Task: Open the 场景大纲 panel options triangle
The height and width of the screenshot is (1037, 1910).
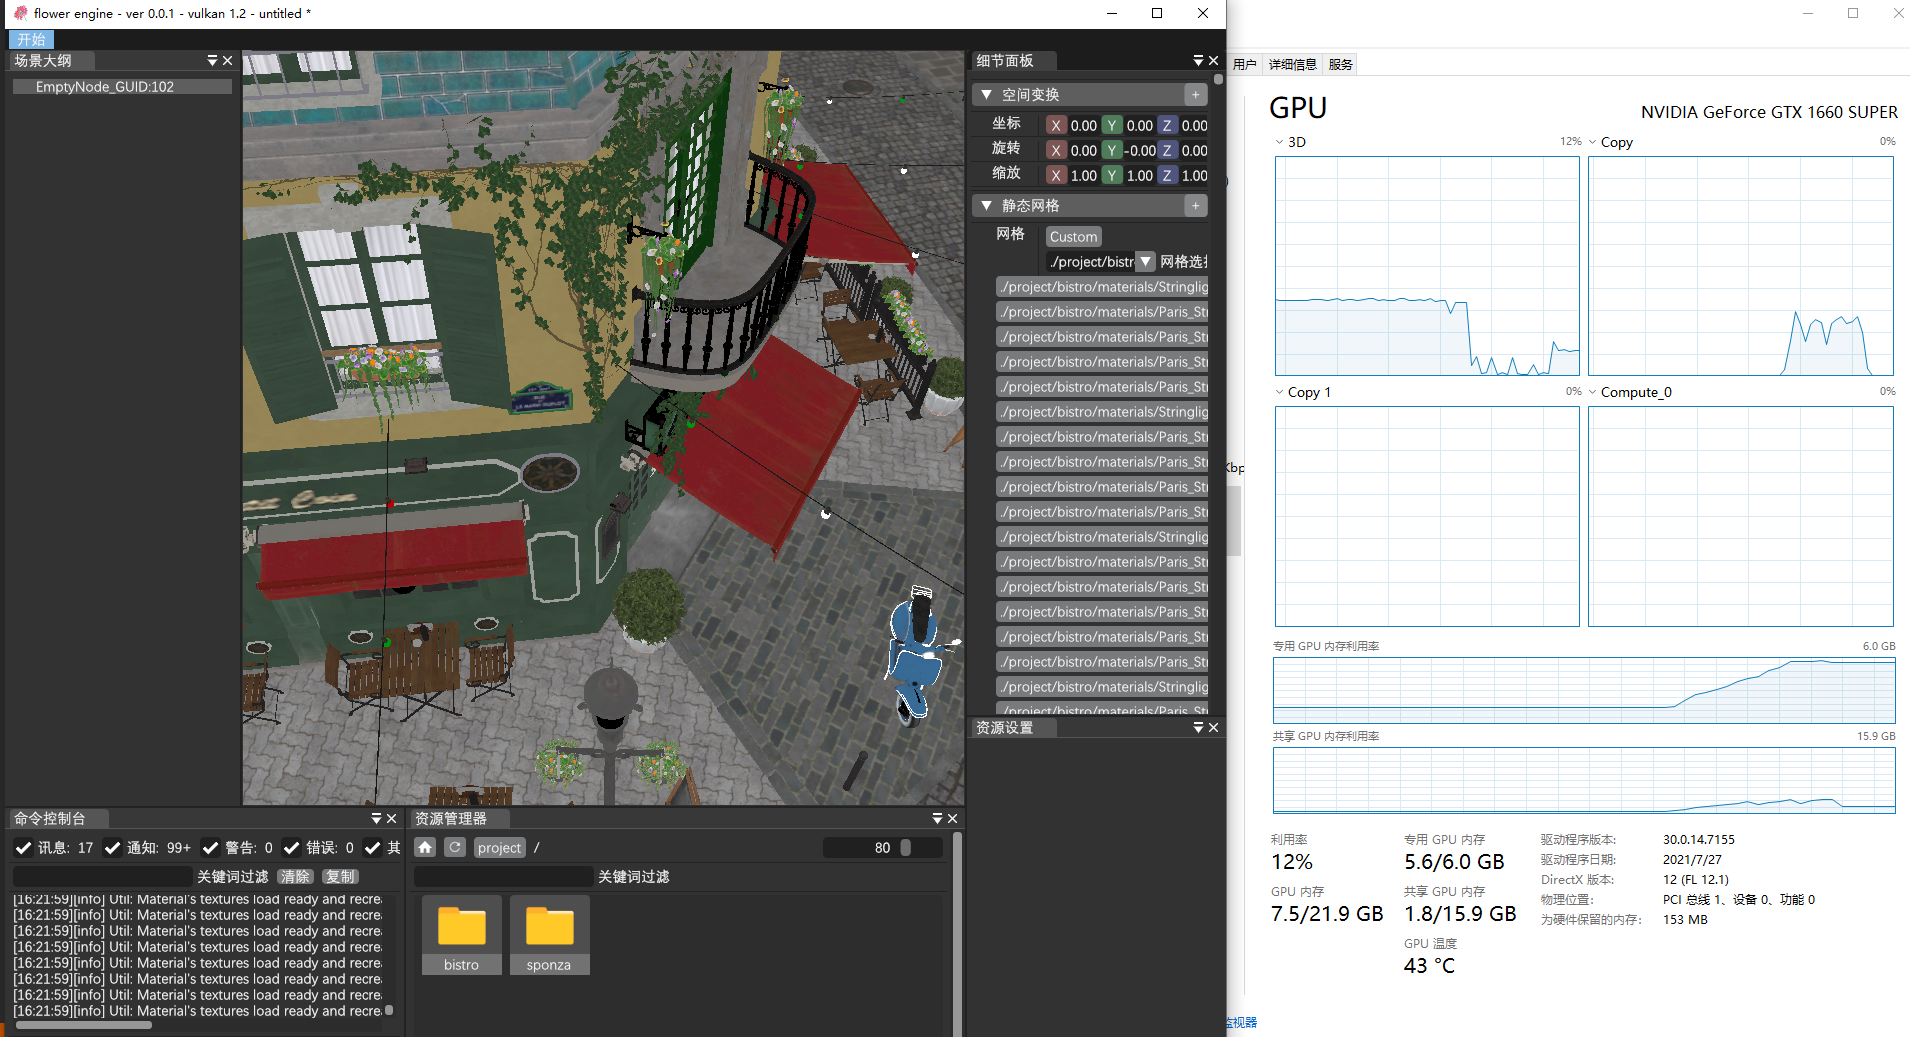Action: coord(212,61)
